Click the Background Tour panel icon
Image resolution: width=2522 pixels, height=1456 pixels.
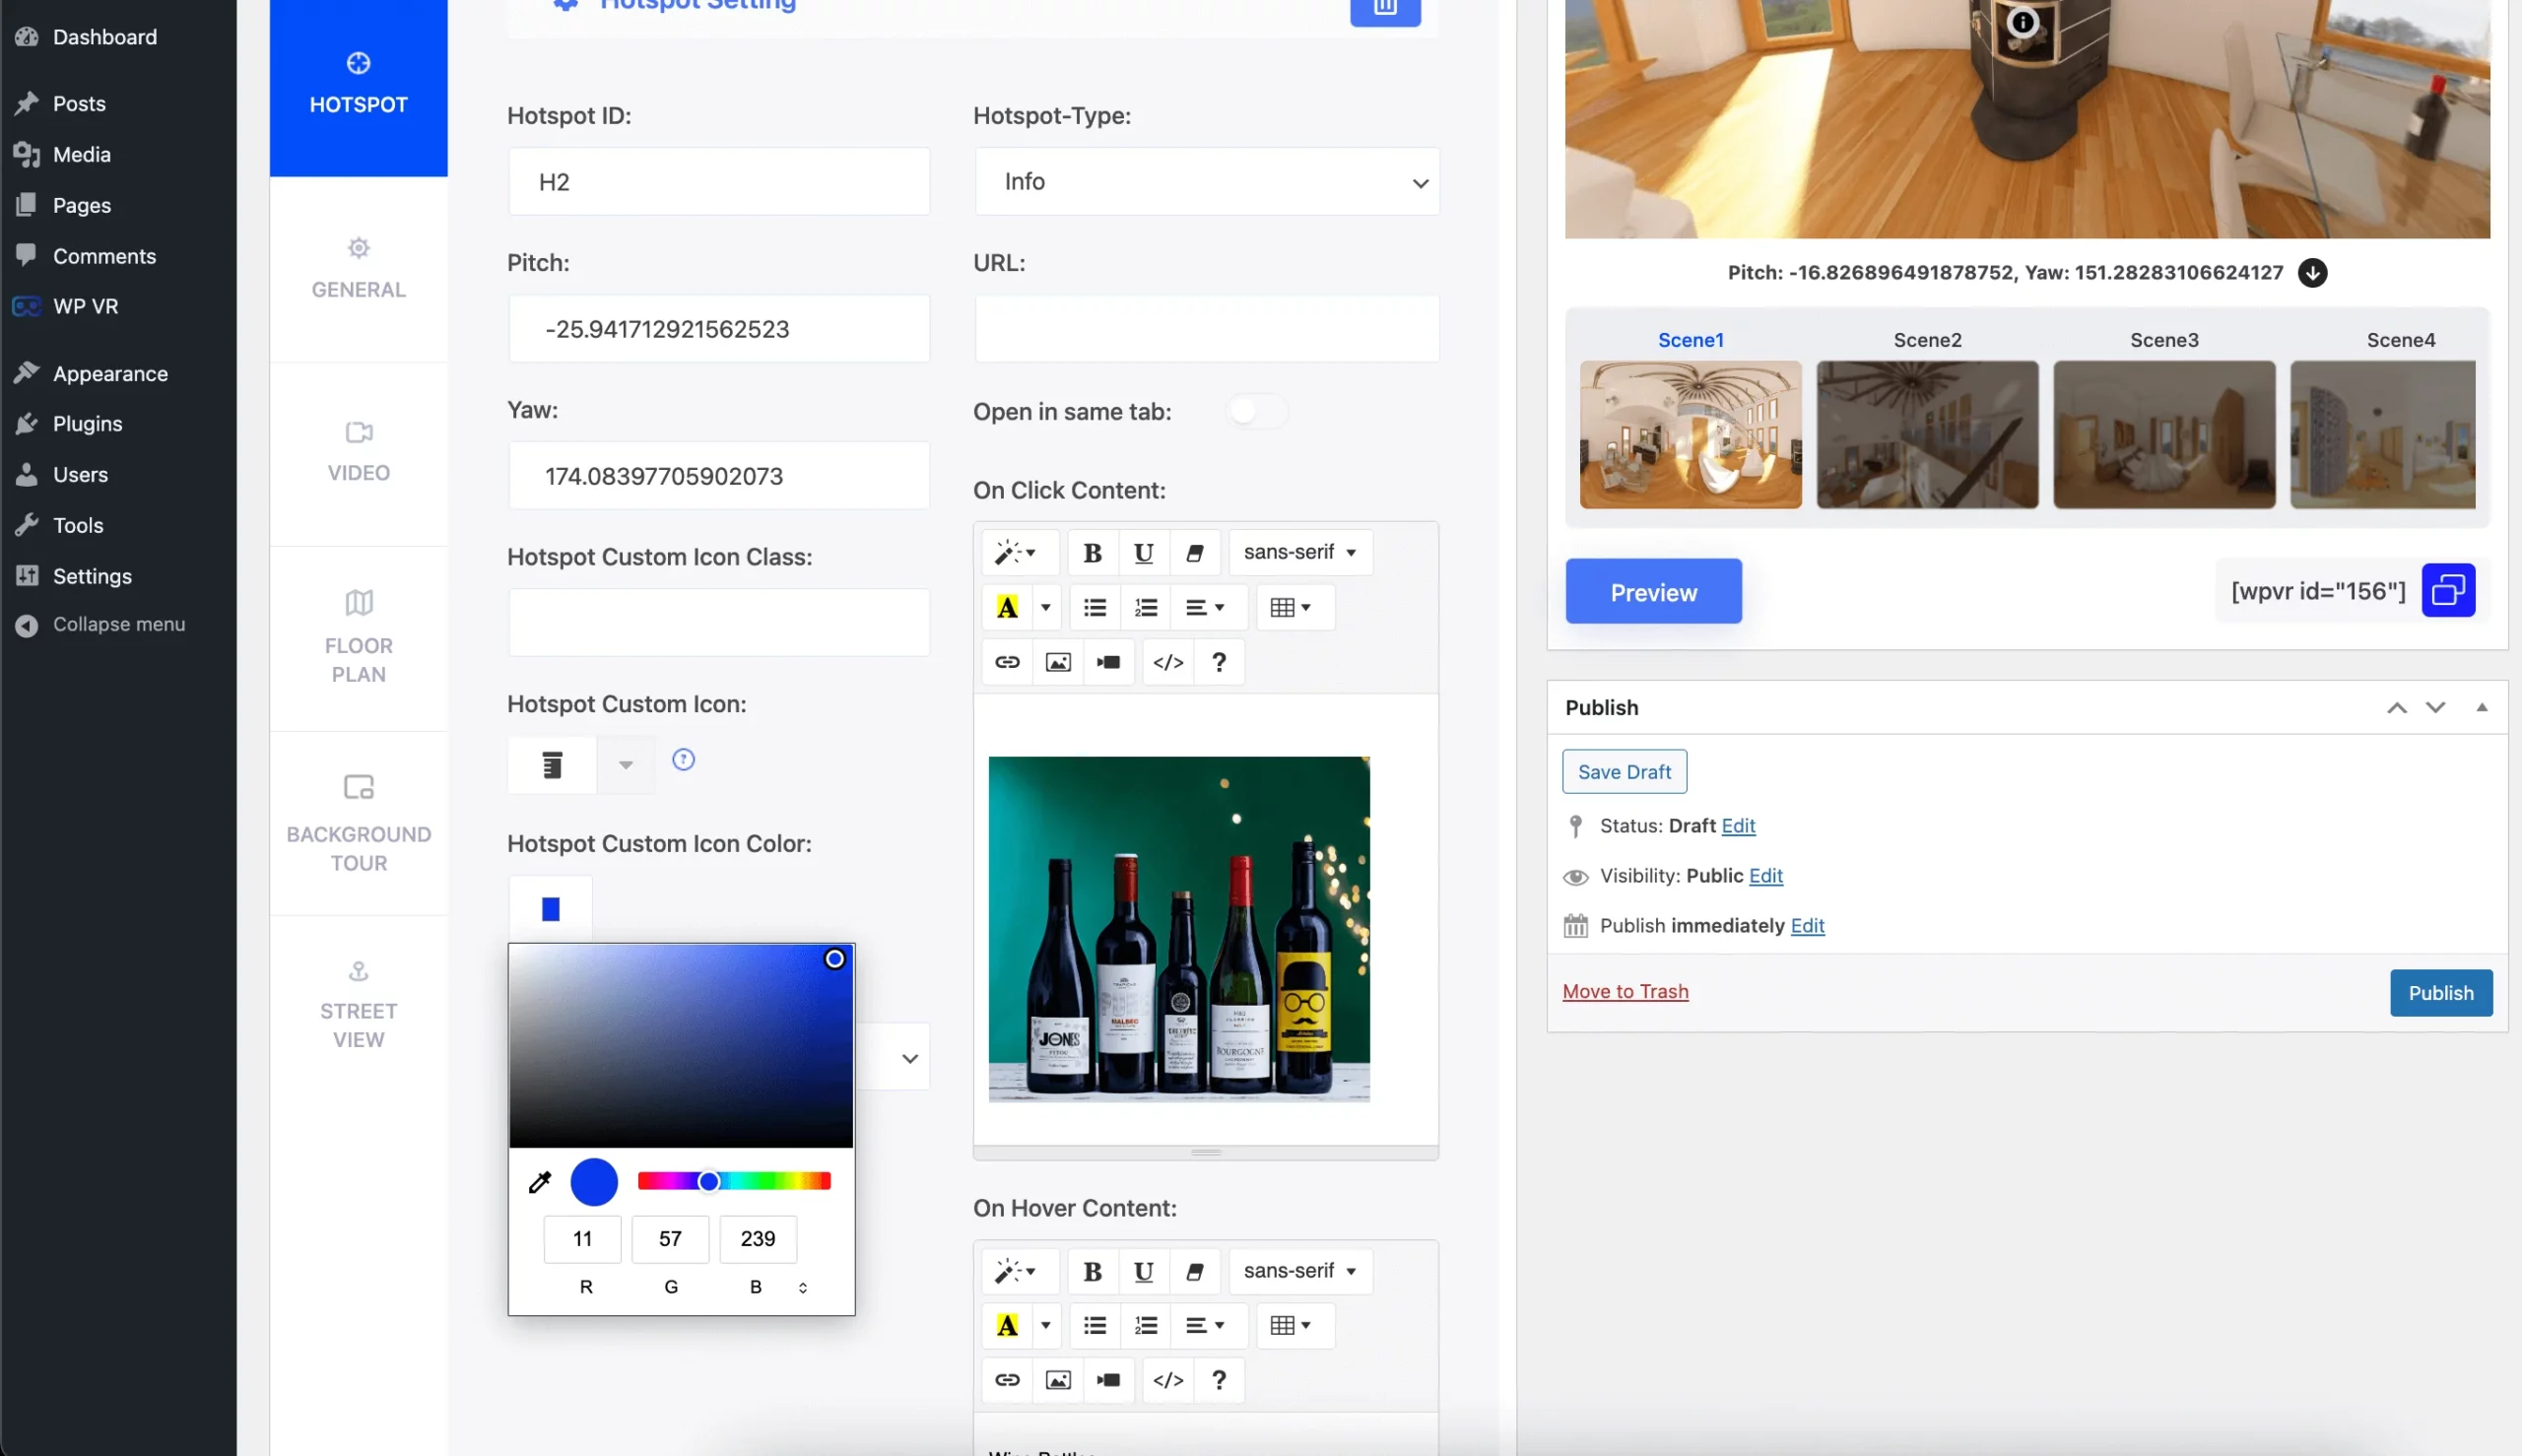pos(357,789)
